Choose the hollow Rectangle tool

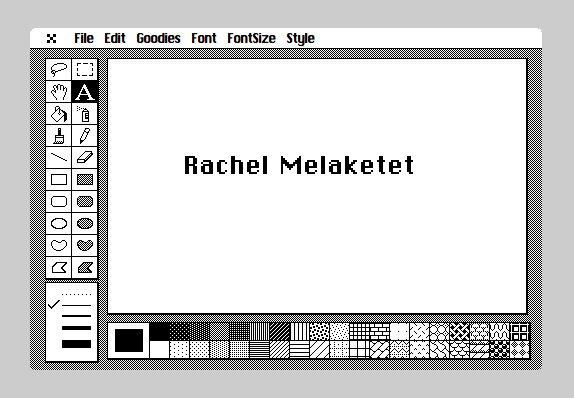(x=59, y=179)
